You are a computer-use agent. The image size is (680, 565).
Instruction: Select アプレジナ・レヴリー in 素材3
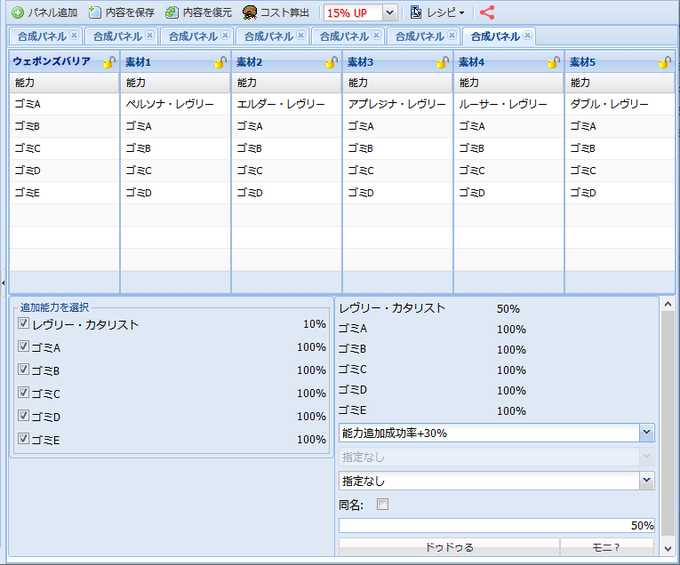click(397, 104)
